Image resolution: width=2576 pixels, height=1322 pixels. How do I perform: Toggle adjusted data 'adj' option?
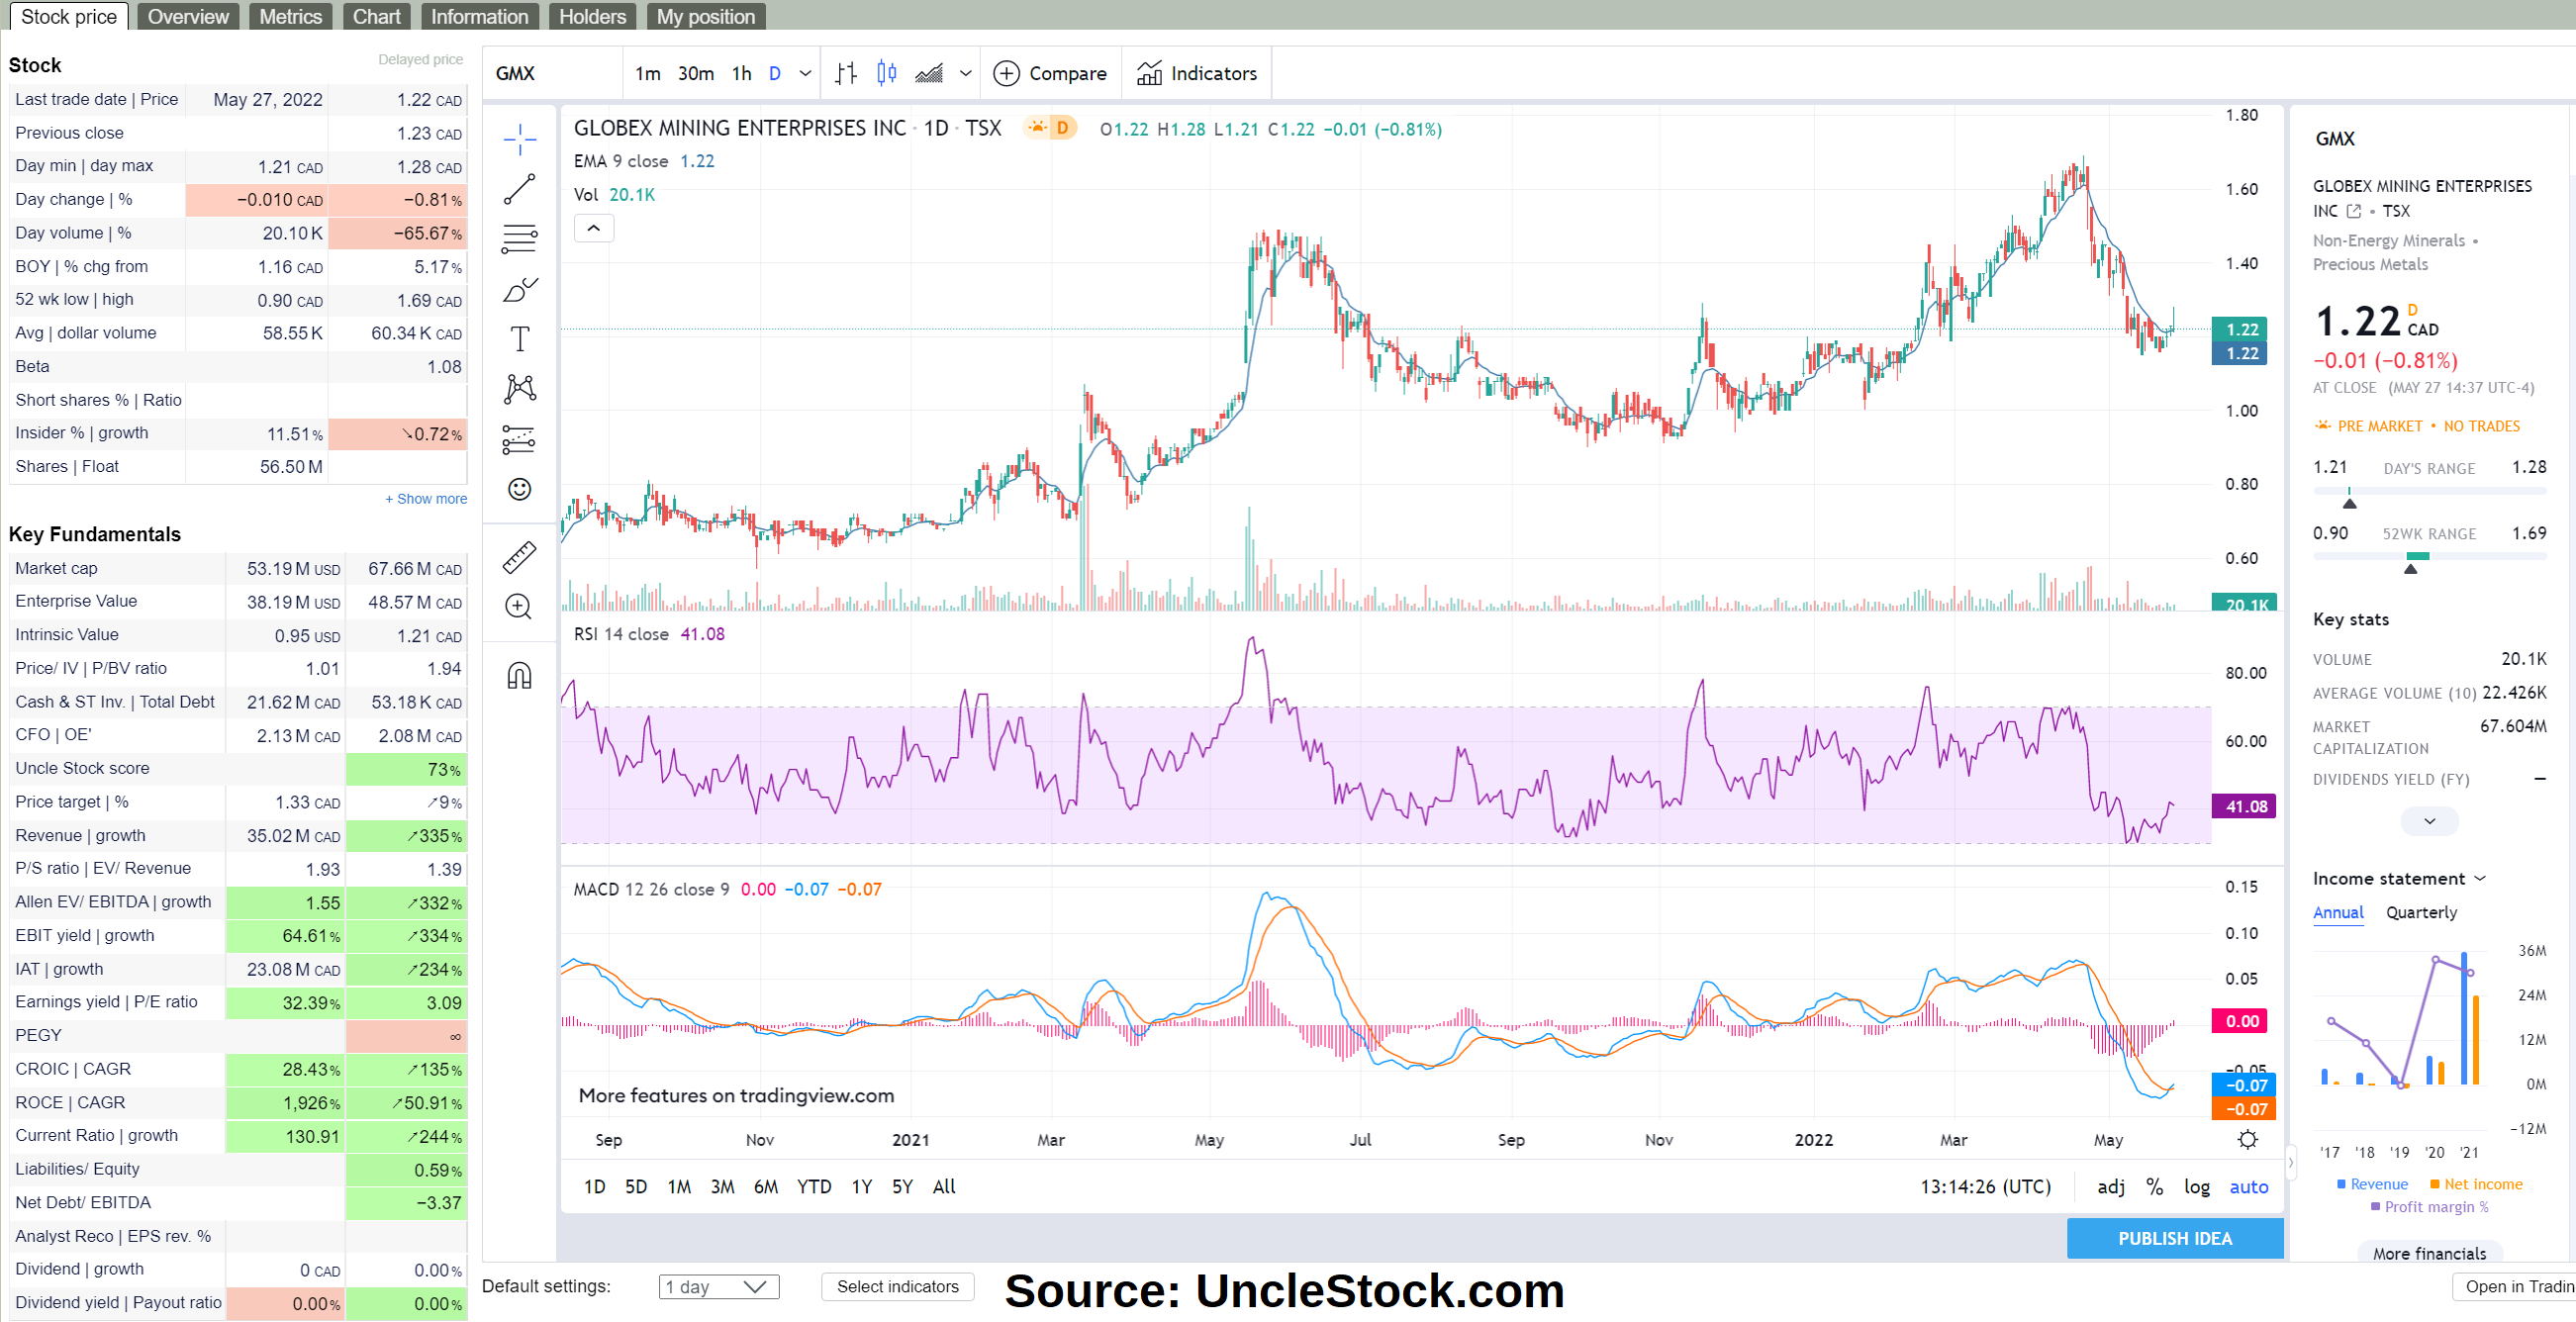click(x=2111, y=1187)
